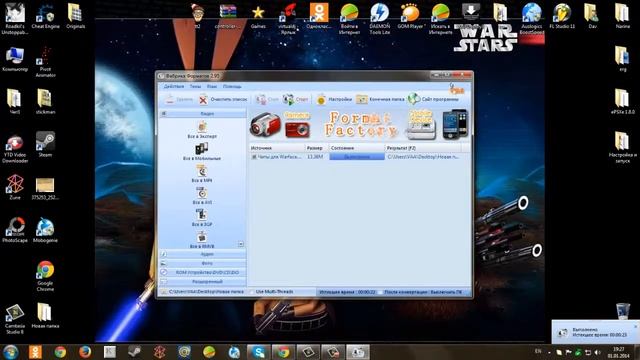Click Очистить список with the red X

click(223, 99)
